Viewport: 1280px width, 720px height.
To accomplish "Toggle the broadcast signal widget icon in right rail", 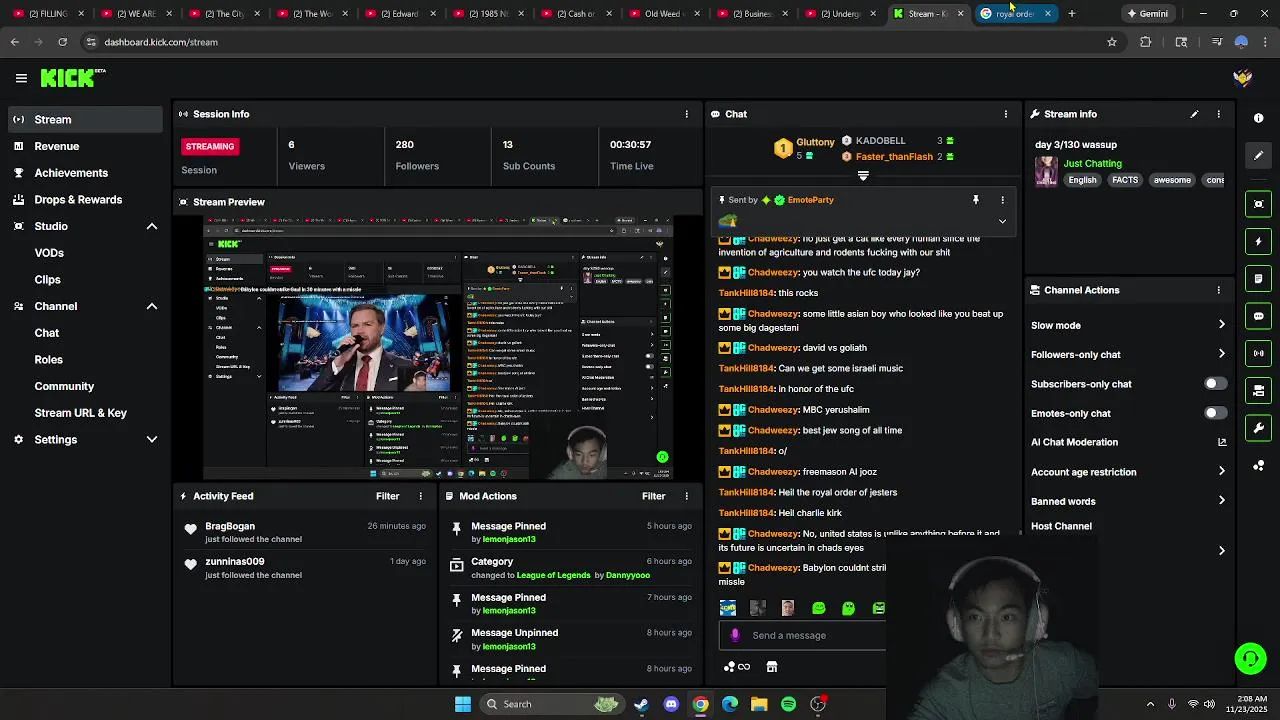I will click(1258, 353).
